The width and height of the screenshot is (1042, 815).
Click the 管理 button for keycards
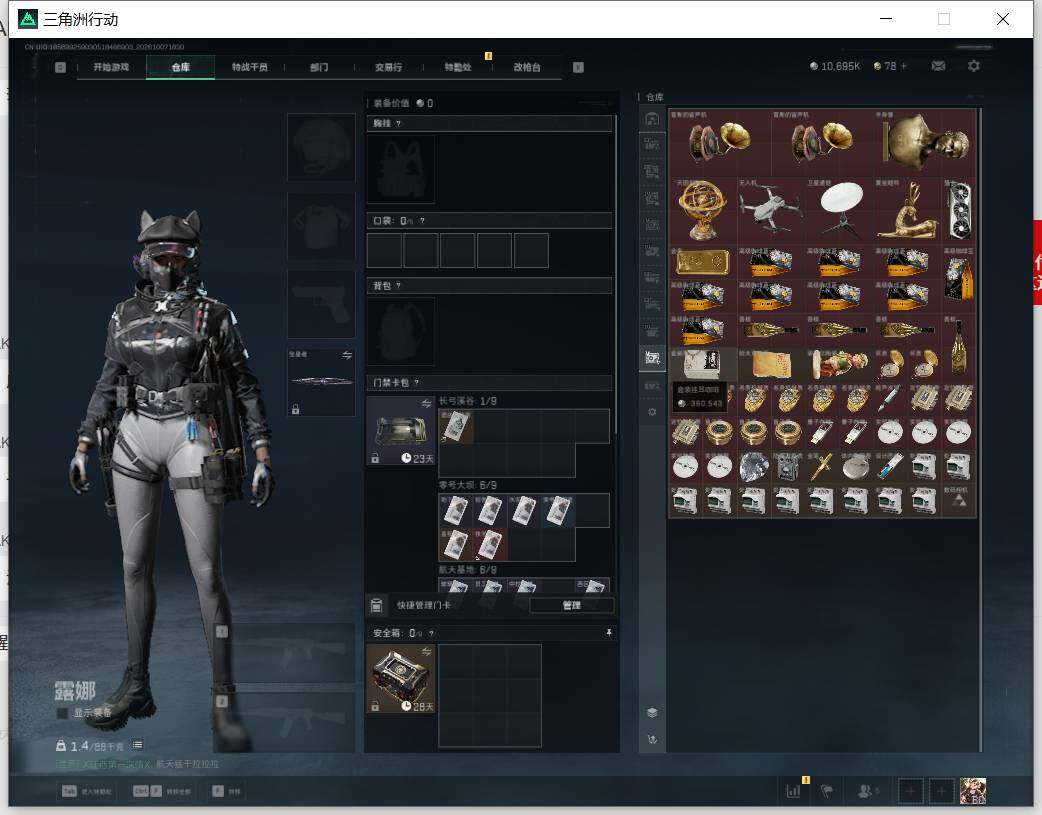[572, 605]
